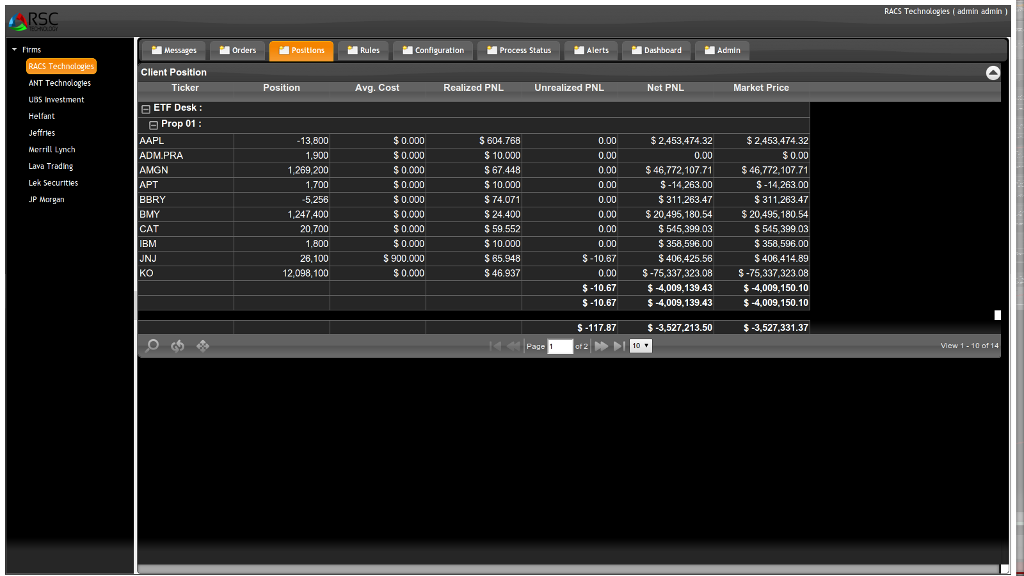Collapse the ETF Desk group

pos(146,108)
